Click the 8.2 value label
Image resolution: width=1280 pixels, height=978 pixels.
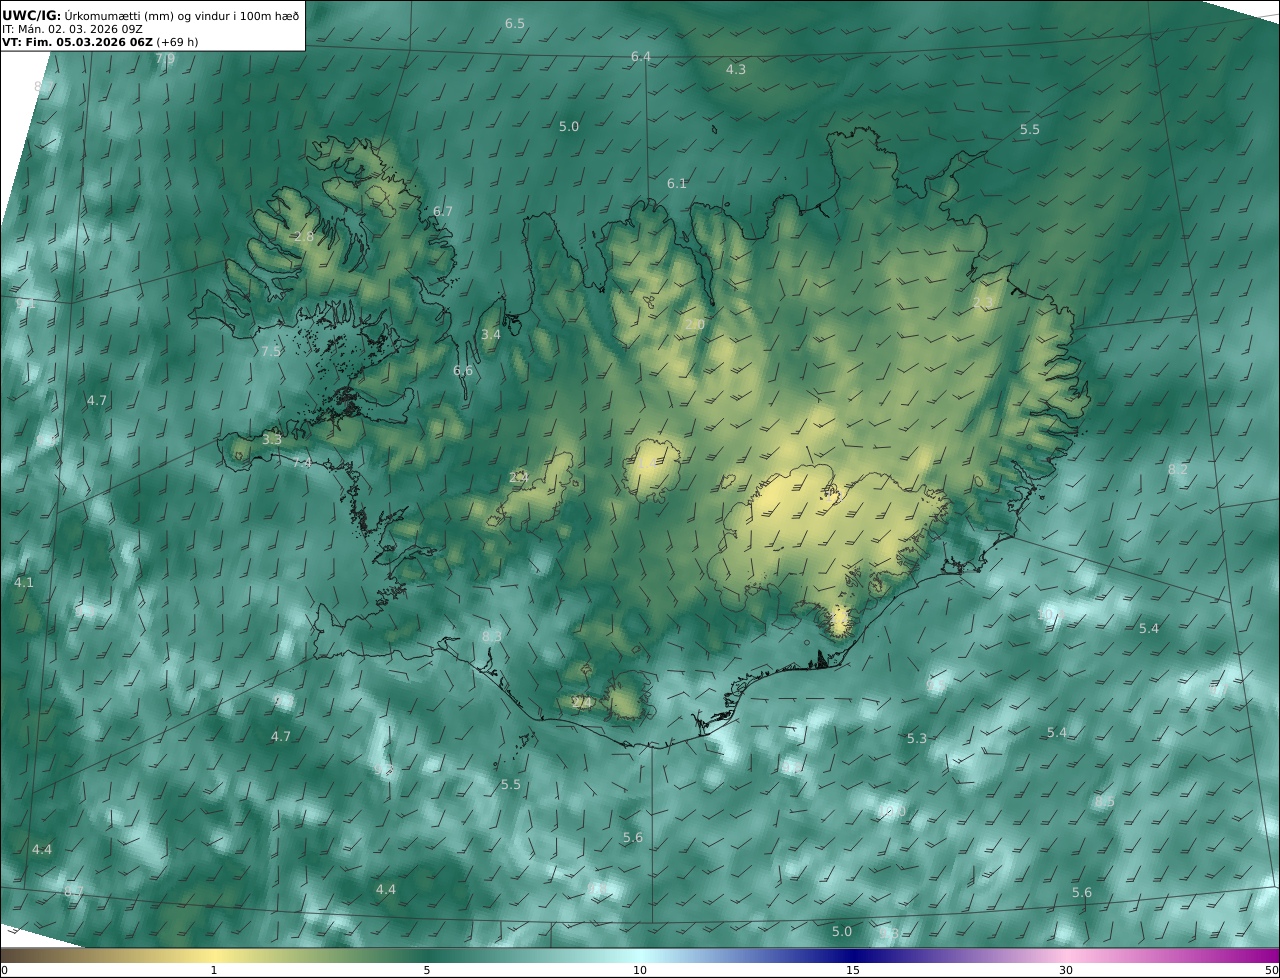[1178, 470]
